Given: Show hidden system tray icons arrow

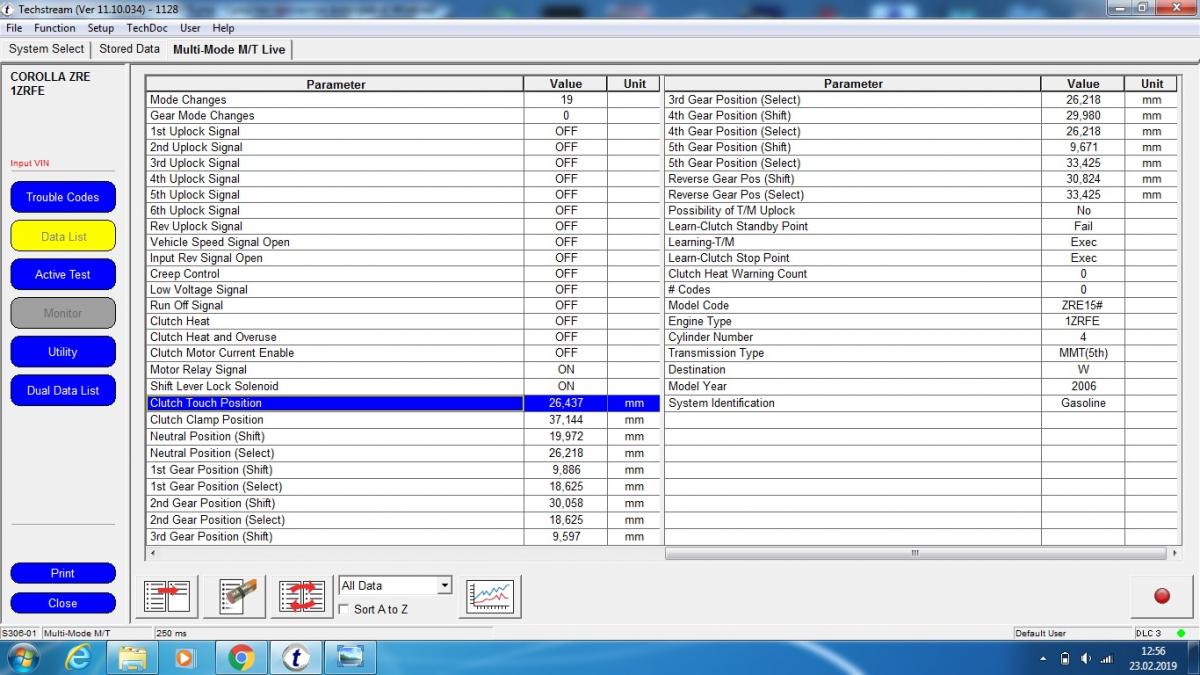Looking at the screenshot, I should coord(1043,658).
